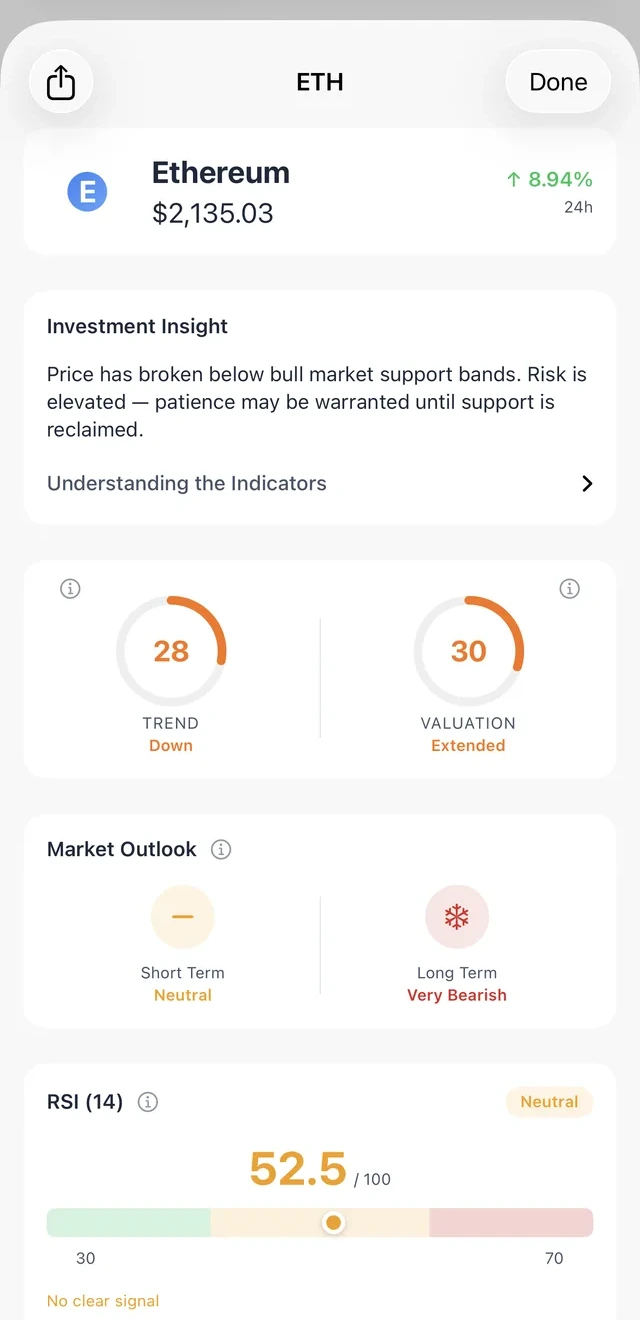Open info tooltip for the Valuation gauge
Image resolution: width=640 pixels, height=1320 pixels.
coord(569,588)
